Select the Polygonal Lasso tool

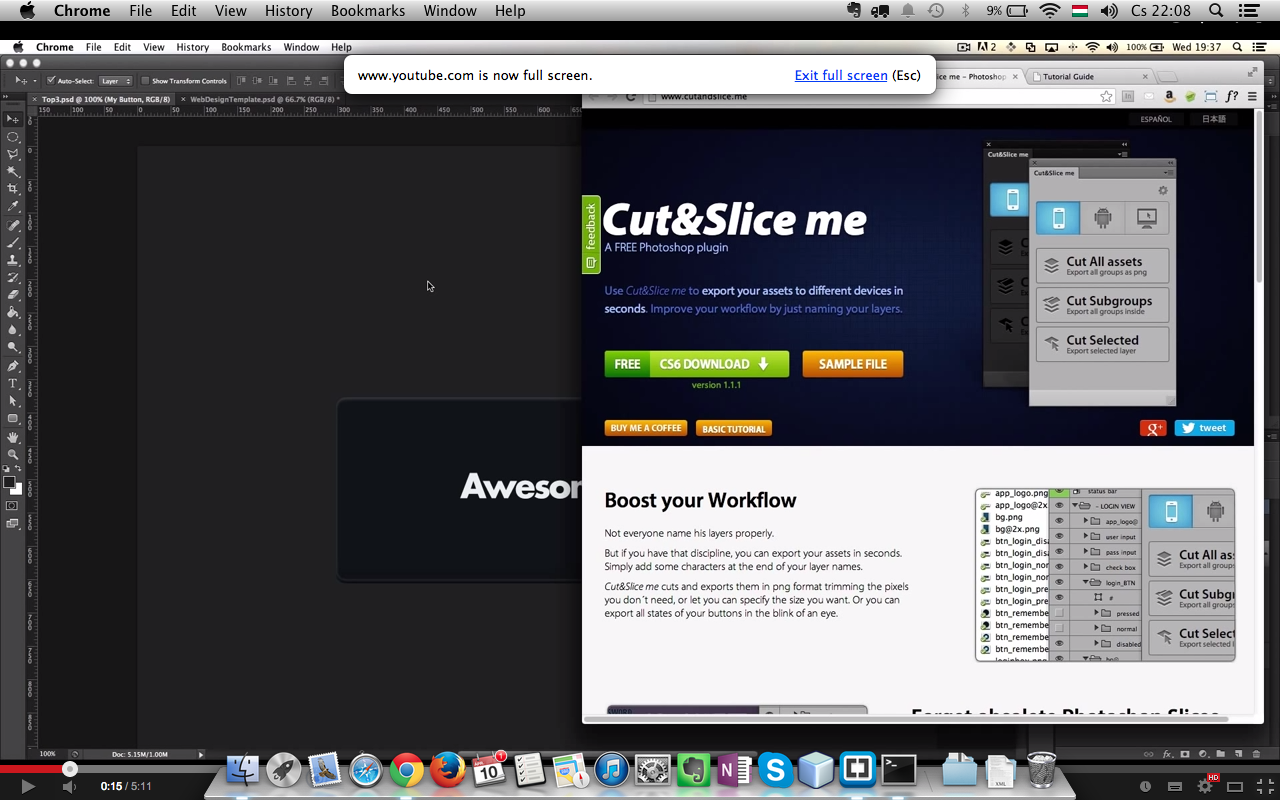click(x=13, y=154)
